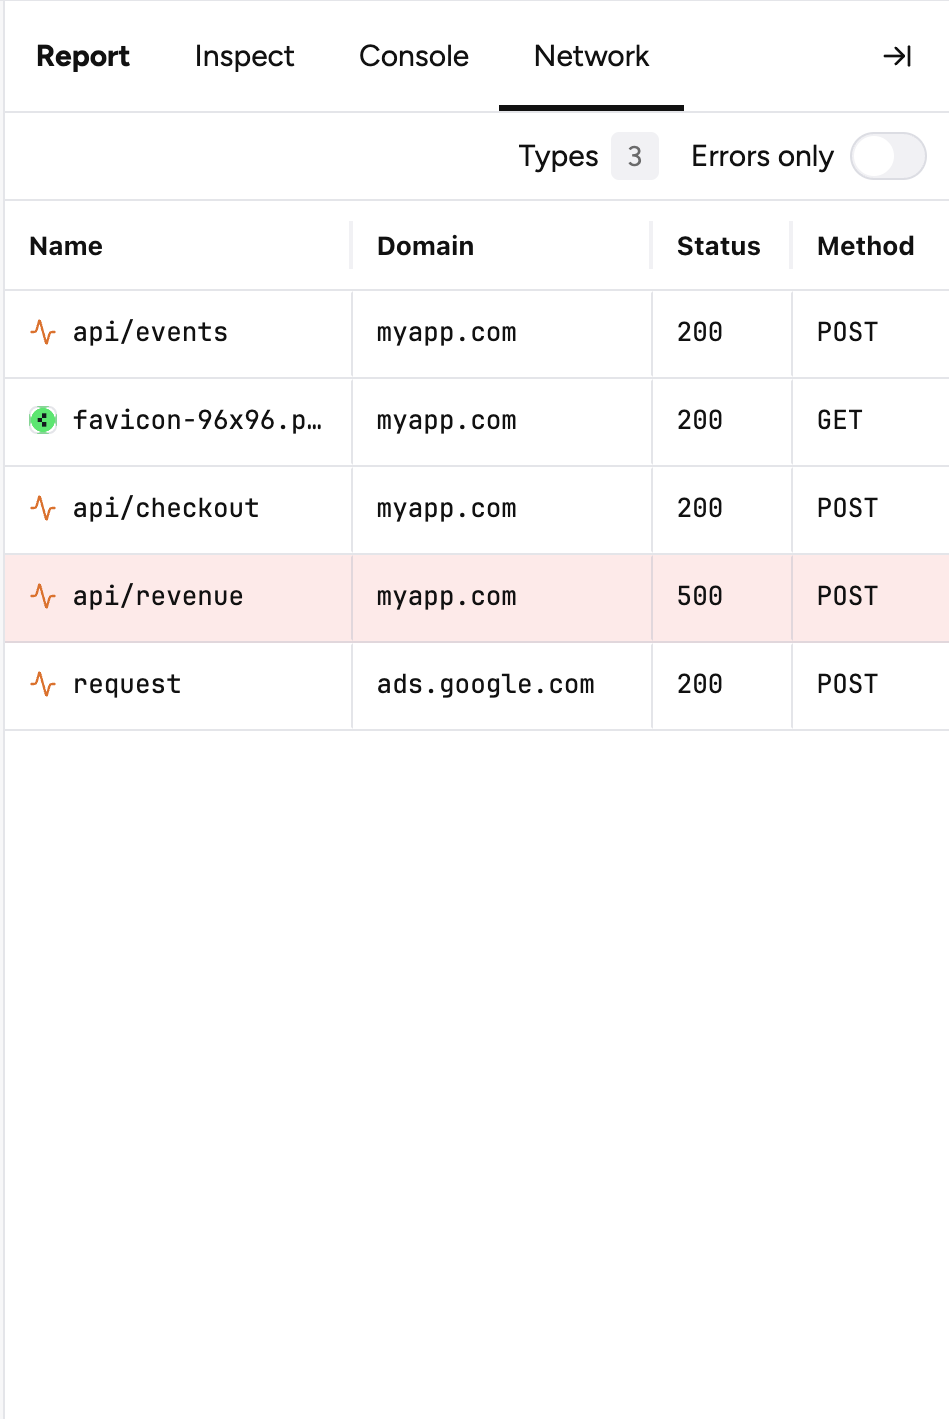Click the collapse panel arrow icon

tap(897, 57)
